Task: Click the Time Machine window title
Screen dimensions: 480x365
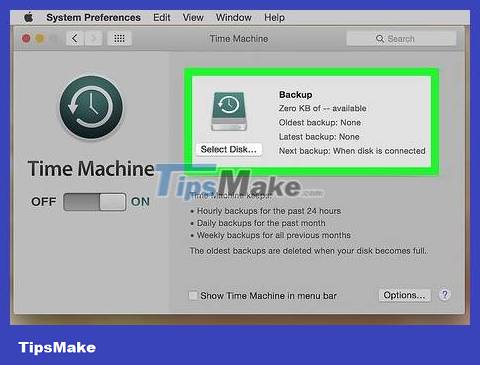Action: (x=239, y=39)
